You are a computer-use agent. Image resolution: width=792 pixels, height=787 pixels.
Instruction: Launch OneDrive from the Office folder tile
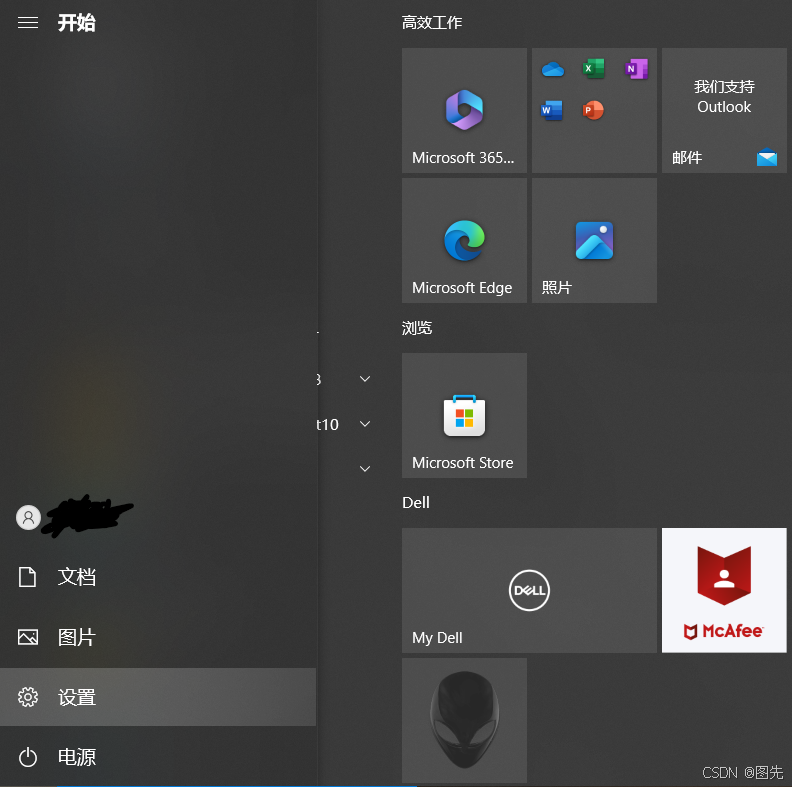point(553,69)
